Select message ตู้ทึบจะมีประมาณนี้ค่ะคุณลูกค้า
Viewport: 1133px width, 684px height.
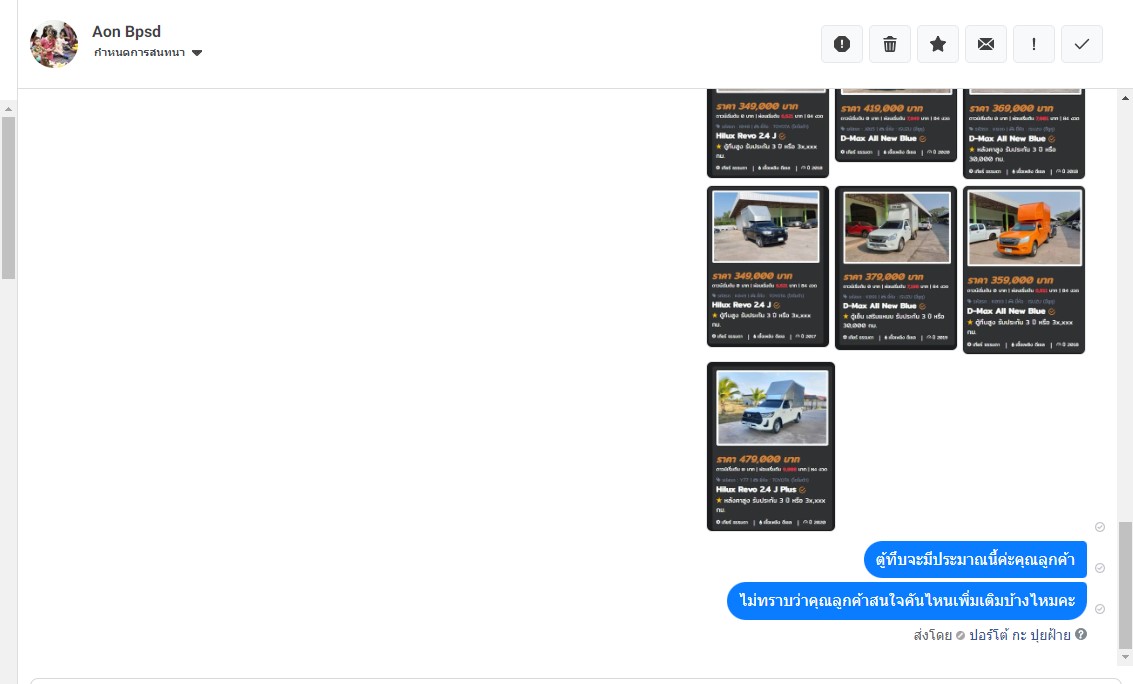pyautogui.click(x=975, y=559)
